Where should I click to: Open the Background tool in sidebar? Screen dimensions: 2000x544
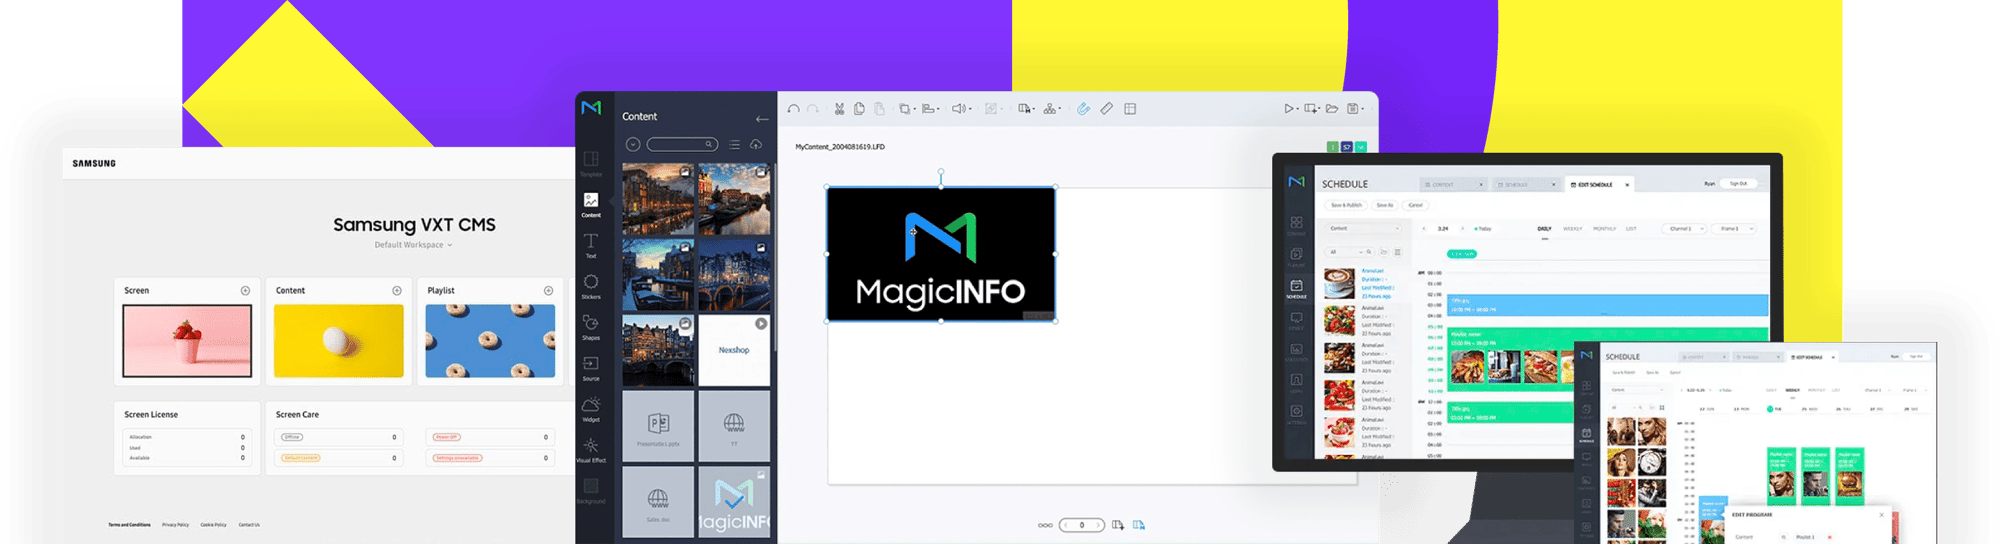point(591,491)
